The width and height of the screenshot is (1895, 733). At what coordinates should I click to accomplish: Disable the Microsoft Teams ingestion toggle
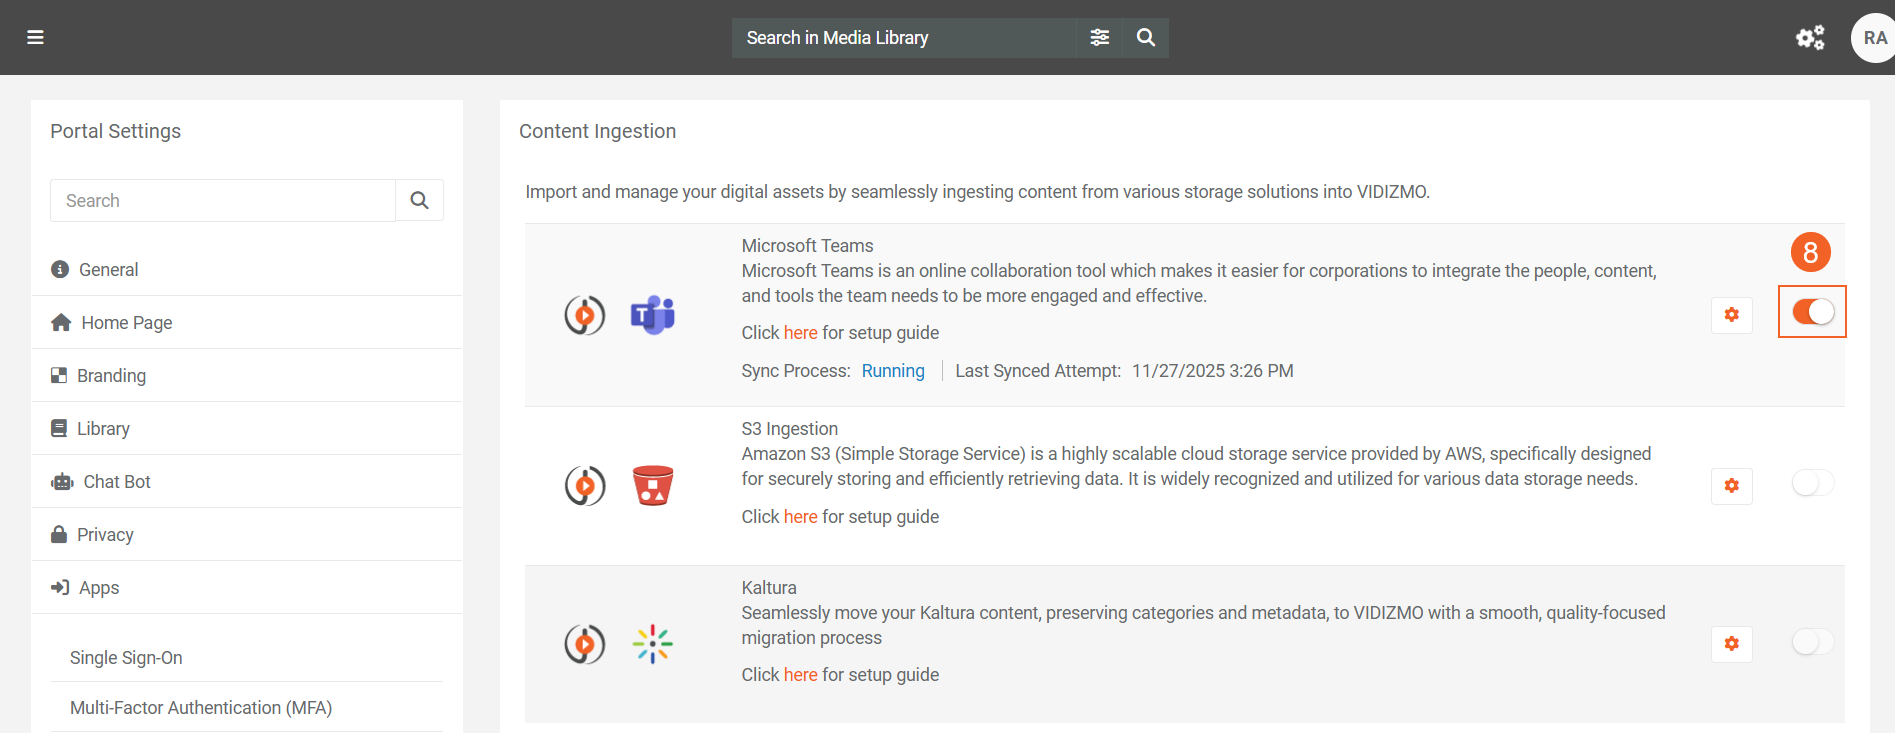click(1812, 312)
